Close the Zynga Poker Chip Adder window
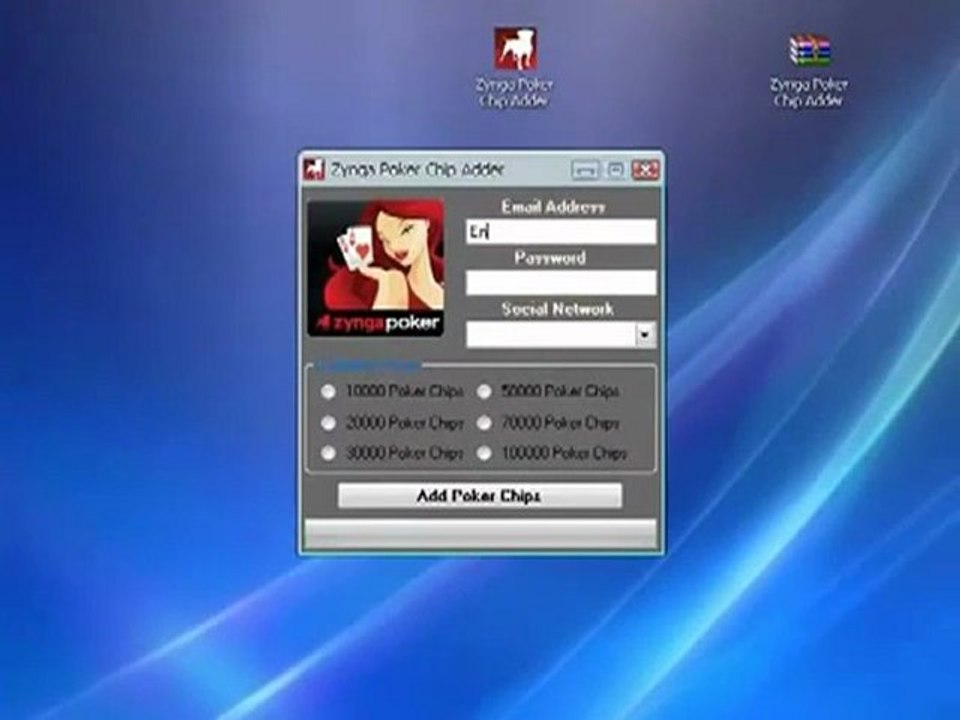The image size is (960, 720). (x=645, y=170)
